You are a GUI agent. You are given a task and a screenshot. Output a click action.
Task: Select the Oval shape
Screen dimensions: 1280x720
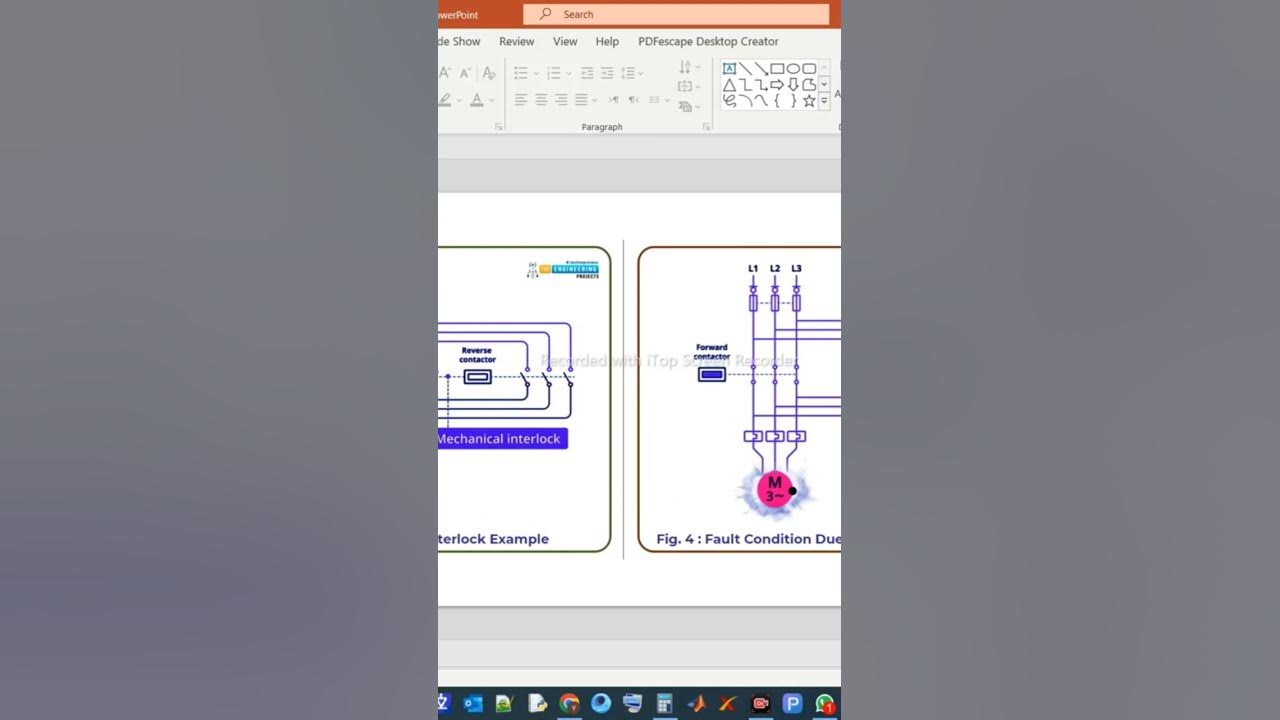[x=793, y=69]
